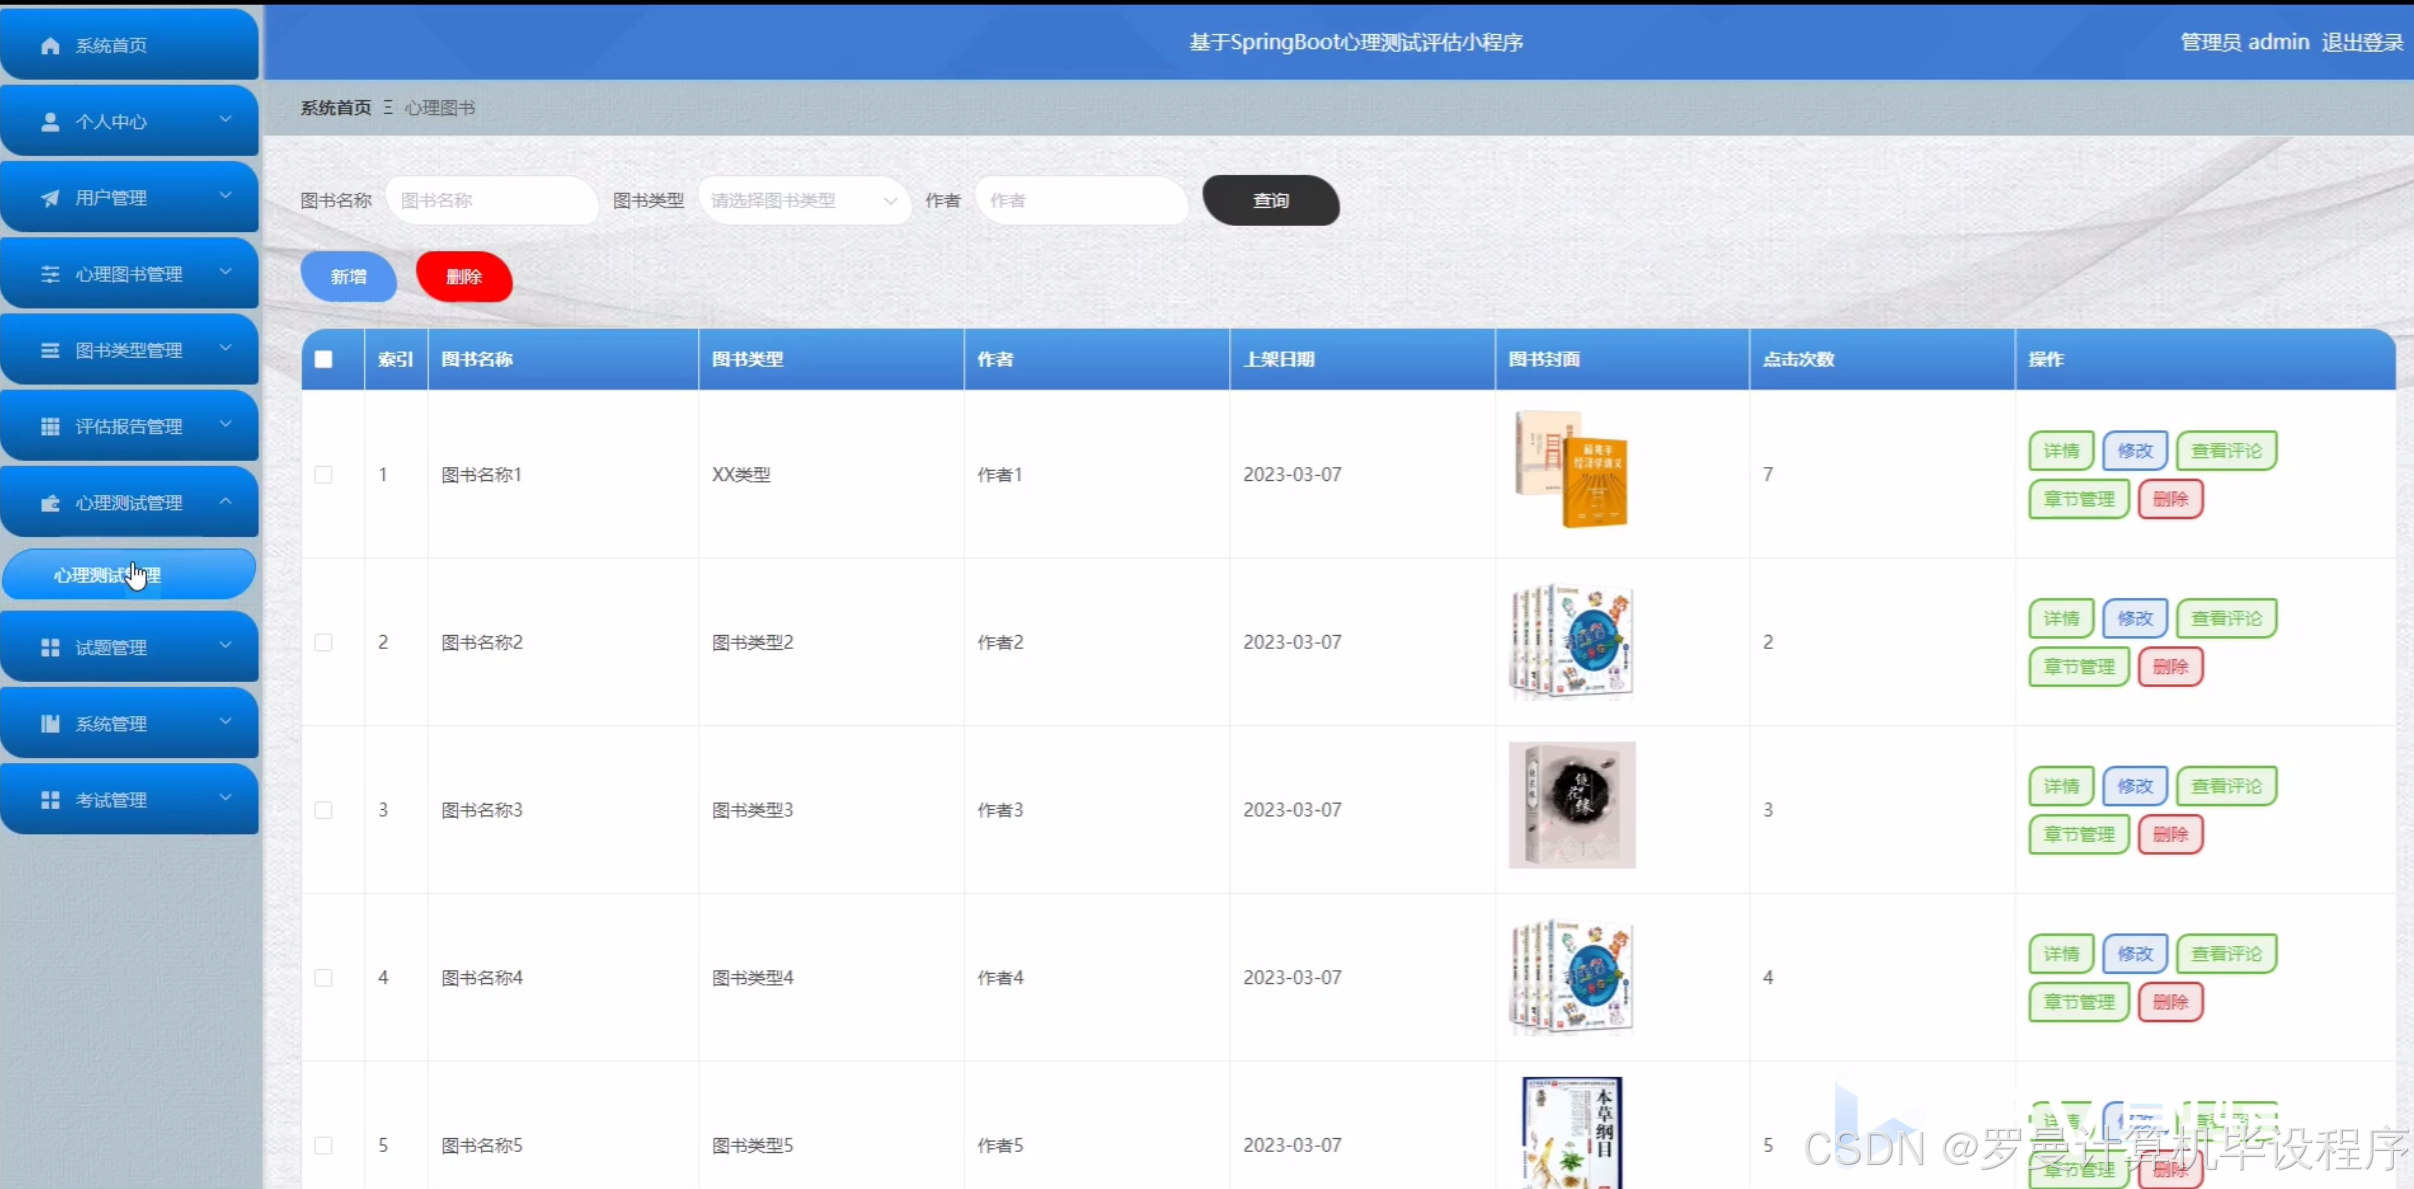Collapse the 心理测试管理 menu chevron
This screenshot has height=1189, width=2414.
point(225,501)
